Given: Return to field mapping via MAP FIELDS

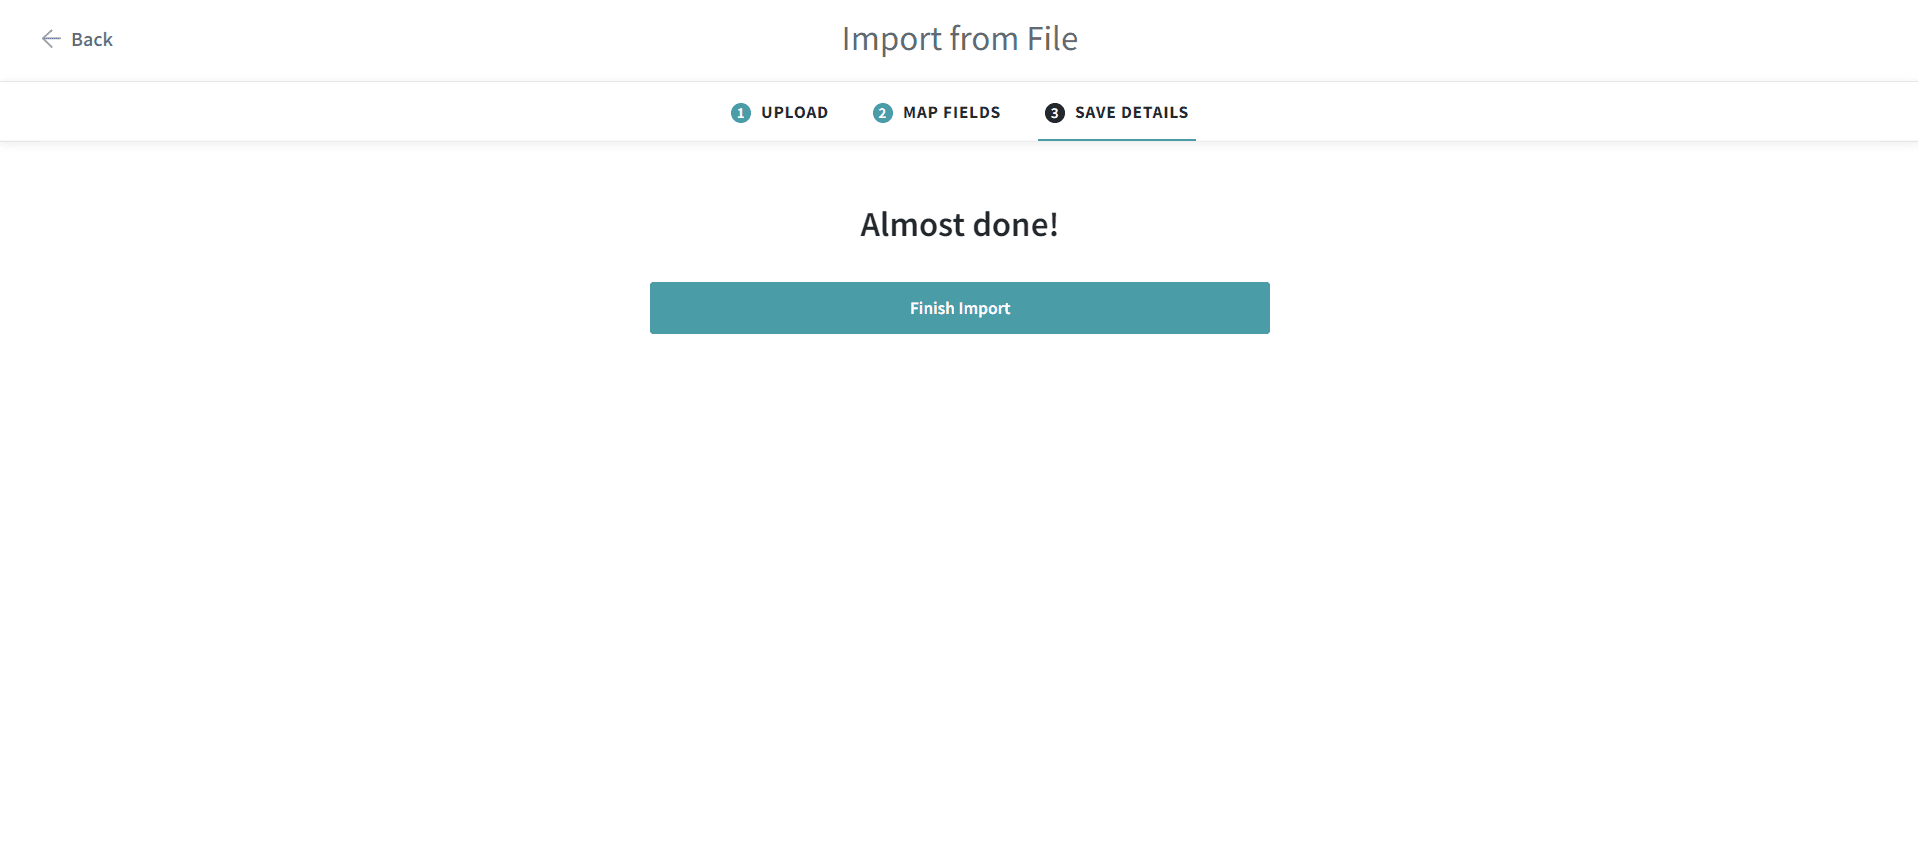Looking at the screenshot, I should [950, 112].
